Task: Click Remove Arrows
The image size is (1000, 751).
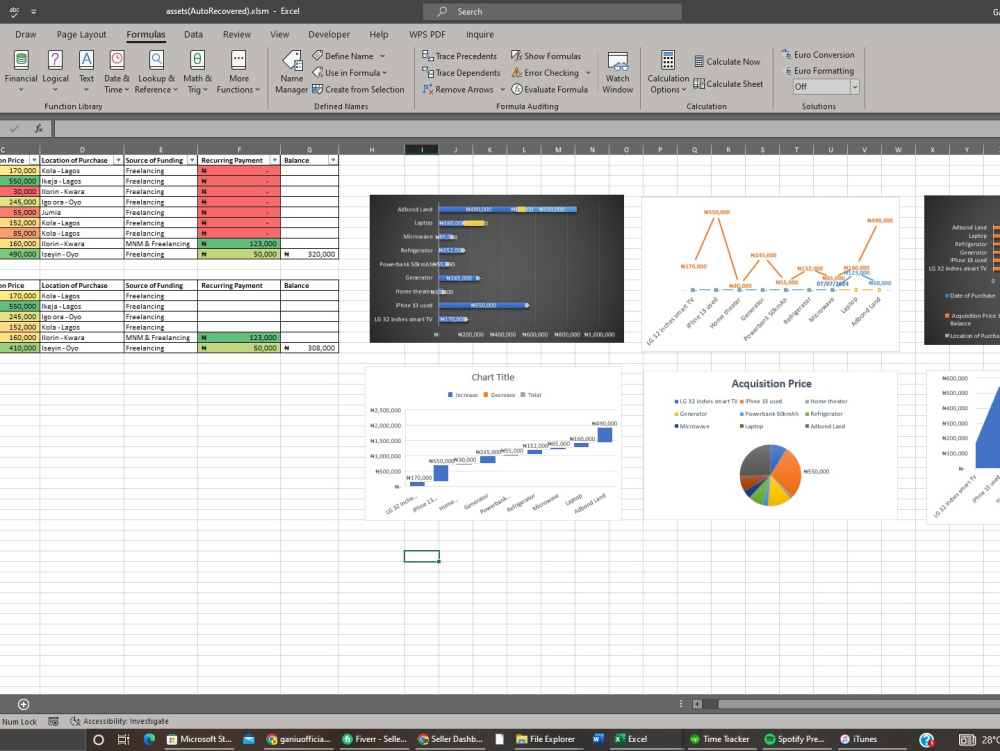Action: (458, 89)
